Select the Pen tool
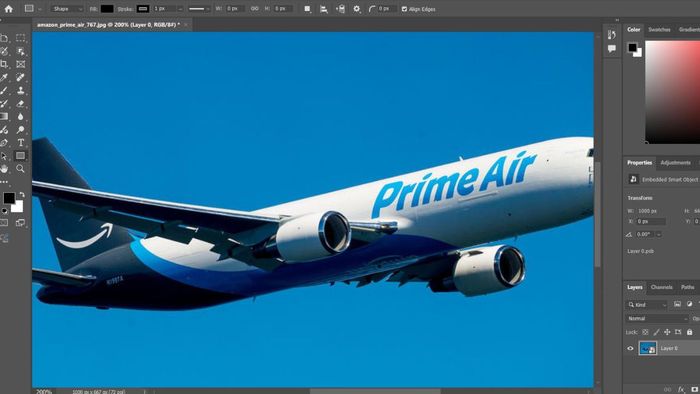Screen dimensions: 700x394 pos(4,143)
